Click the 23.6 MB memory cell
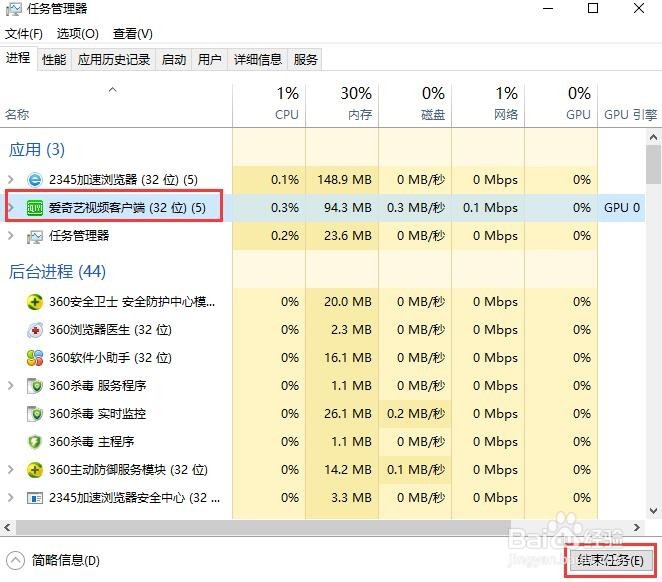662x582 pixels. pyautogui.click(x=342, y=236)
